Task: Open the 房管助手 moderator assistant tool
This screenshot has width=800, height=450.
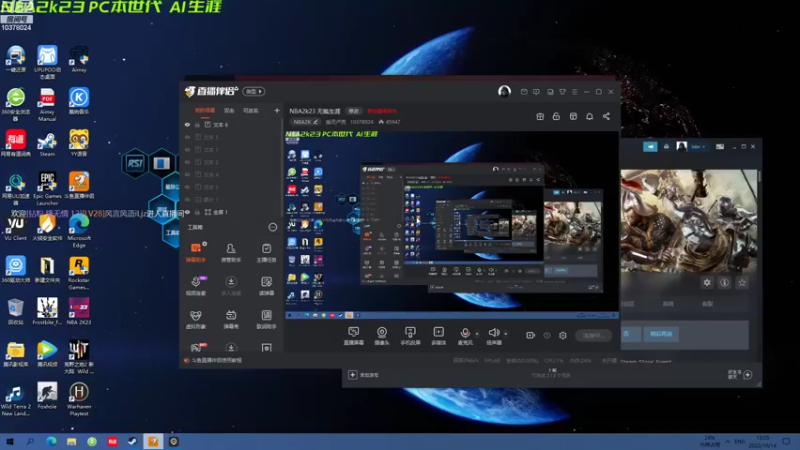Action: pos(231,253)
